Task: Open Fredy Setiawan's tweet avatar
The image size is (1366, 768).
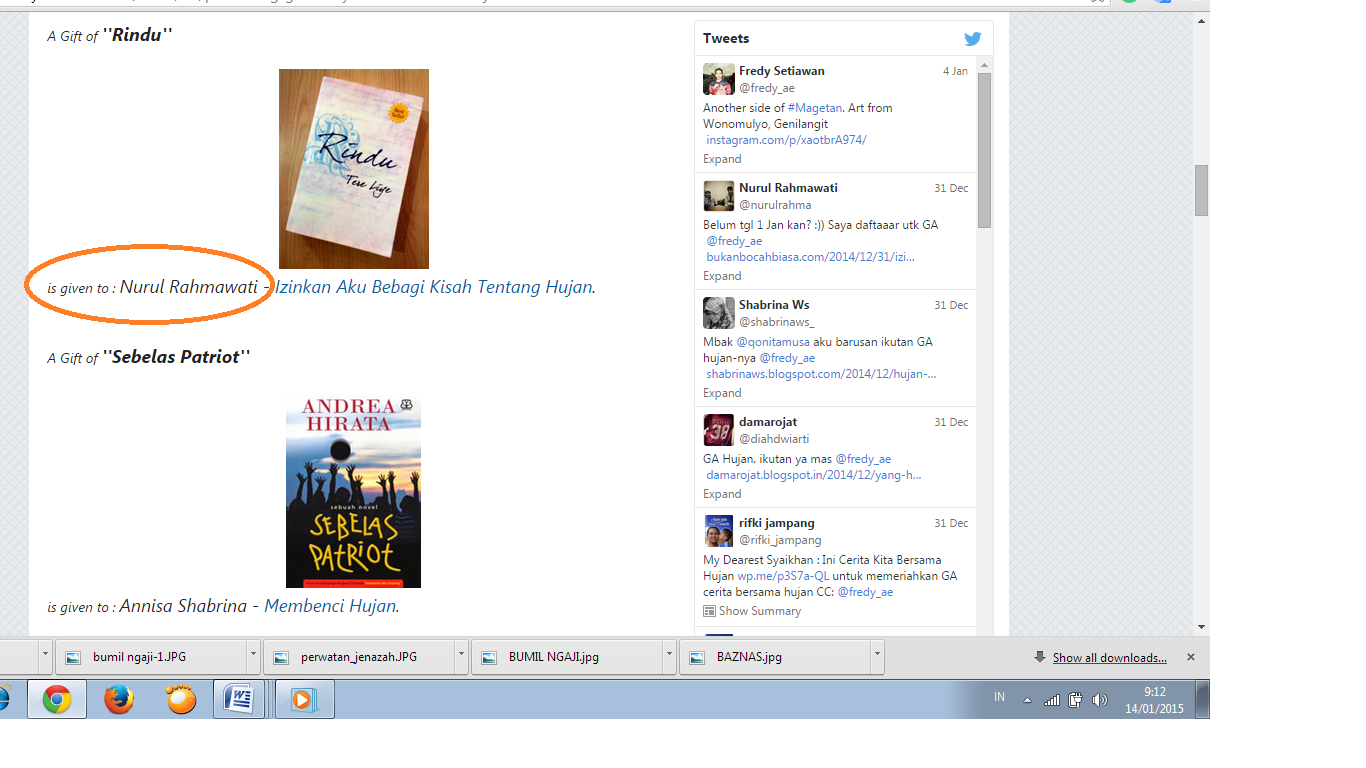Action: click(718, 79)
